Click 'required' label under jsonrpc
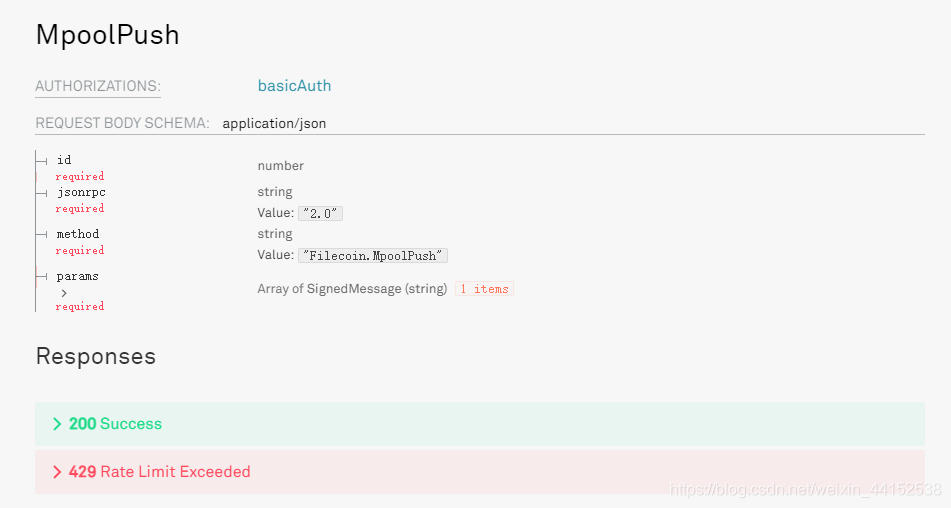Image resolution: width=951 pixels, height=508 pixels. (79, 209)
